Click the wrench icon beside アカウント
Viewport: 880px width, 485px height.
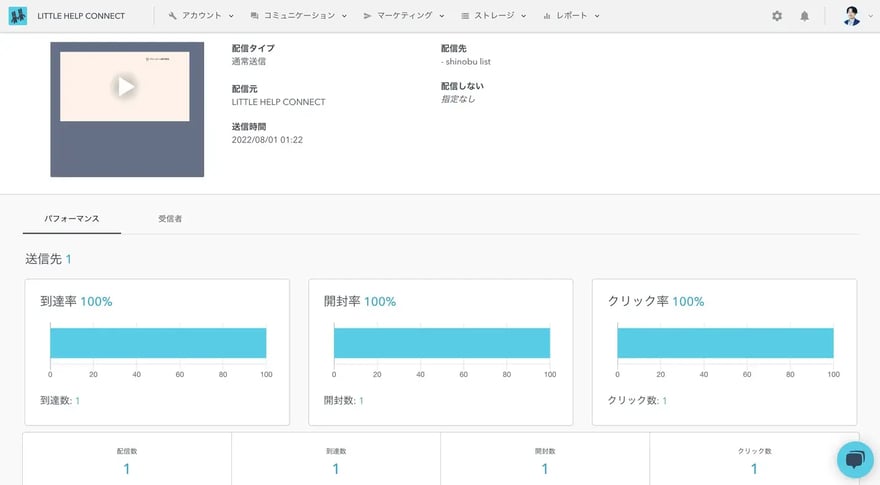click(x=173, y=16)
